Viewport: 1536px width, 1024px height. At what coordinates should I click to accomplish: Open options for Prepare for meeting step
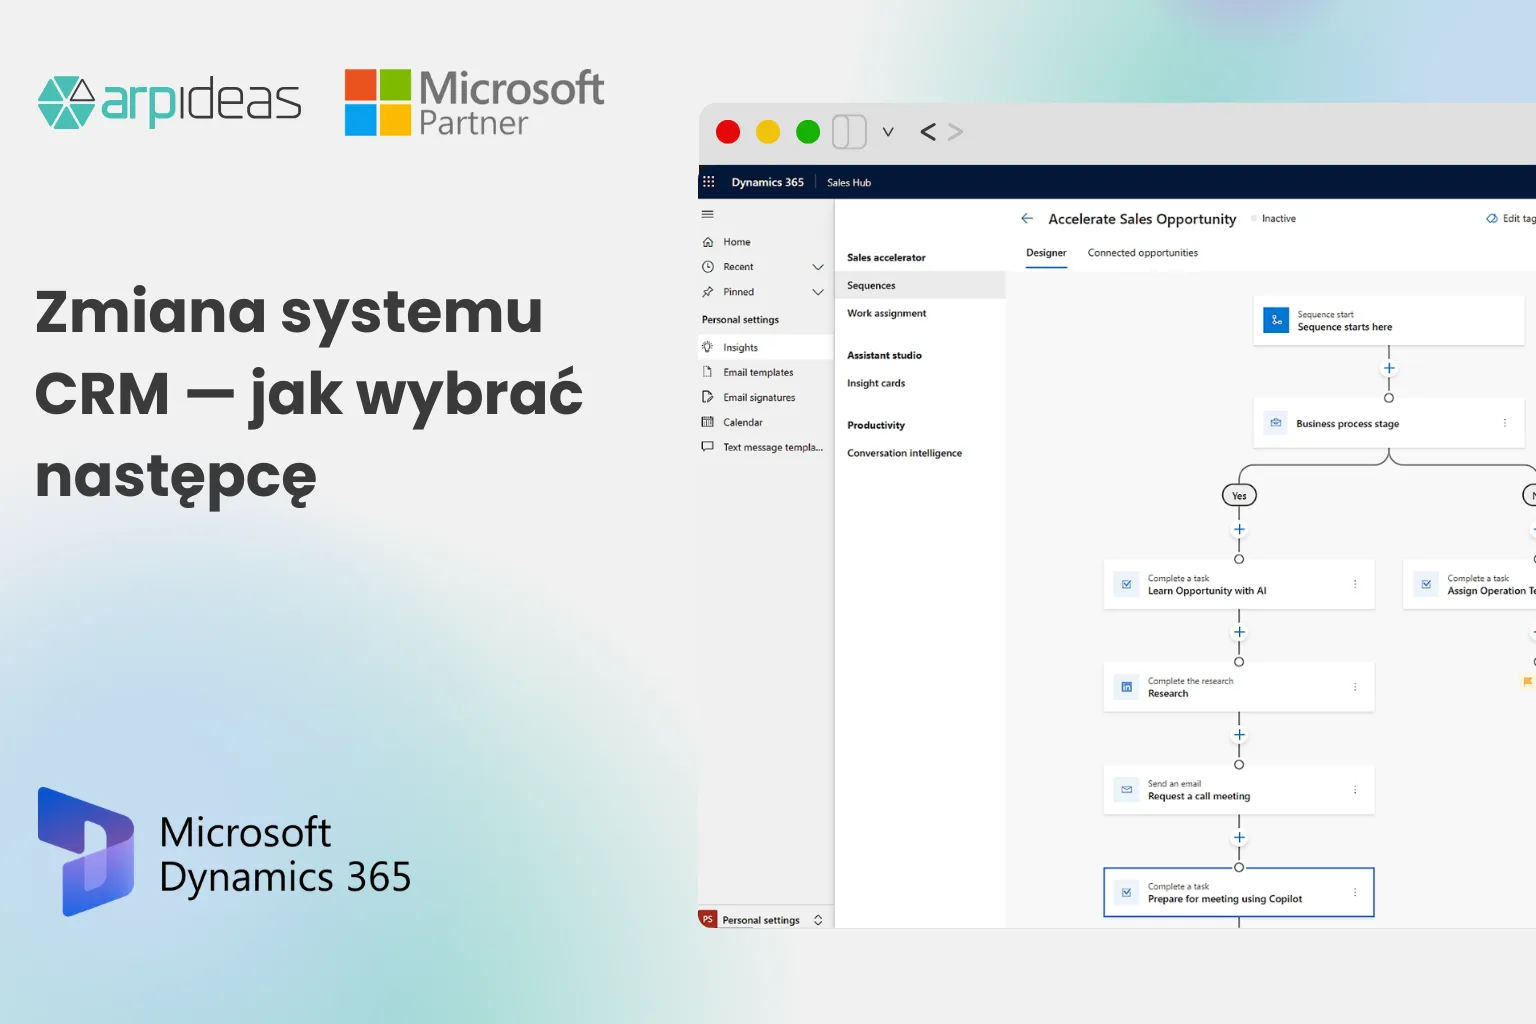point(1355,892)
